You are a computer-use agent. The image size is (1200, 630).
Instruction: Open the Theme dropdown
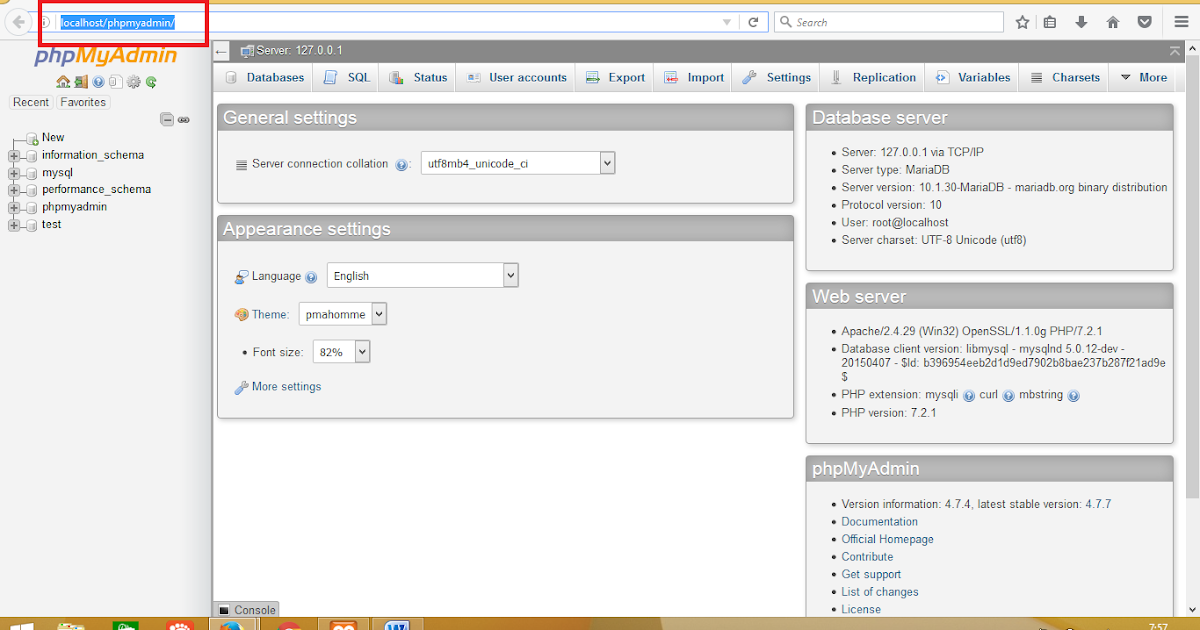378,313
